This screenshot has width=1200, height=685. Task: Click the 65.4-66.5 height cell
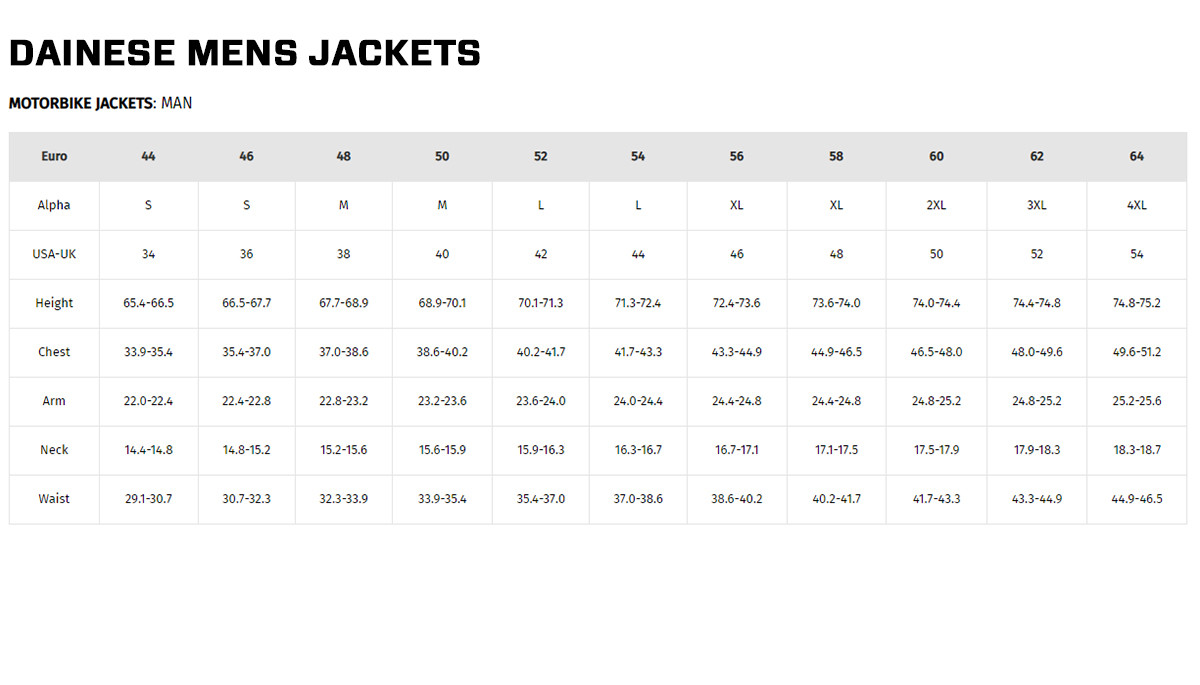(148, 303)
